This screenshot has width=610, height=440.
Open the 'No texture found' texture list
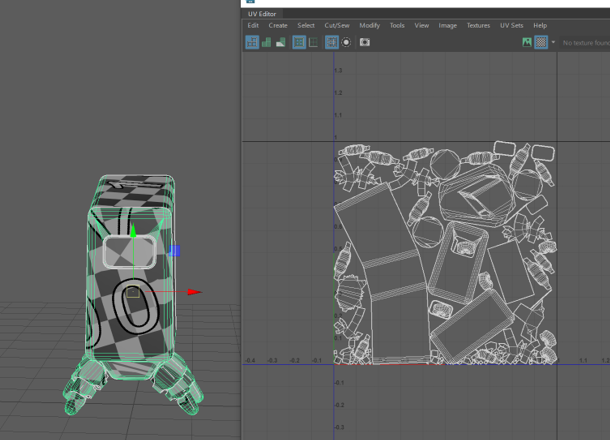(x=585, y=43)
